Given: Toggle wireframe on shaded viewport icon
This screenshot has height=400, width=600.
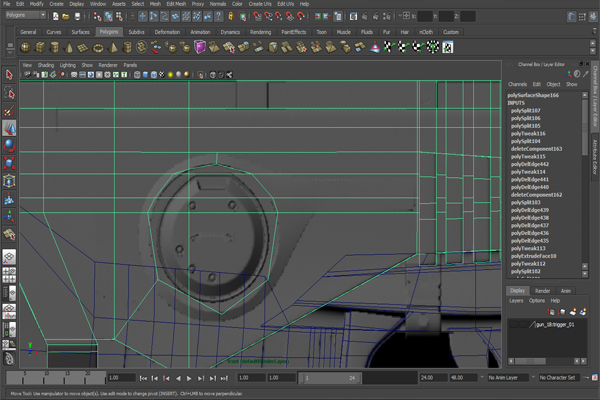Looking at the screenshot, I should point(153,75).
